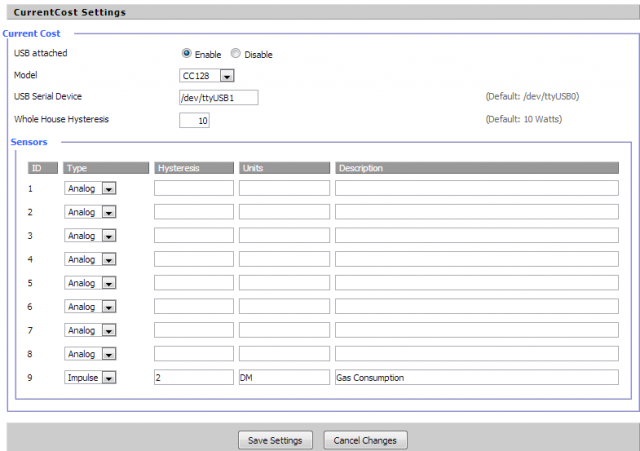Click the Description field for sensor 8

(477, 354)
